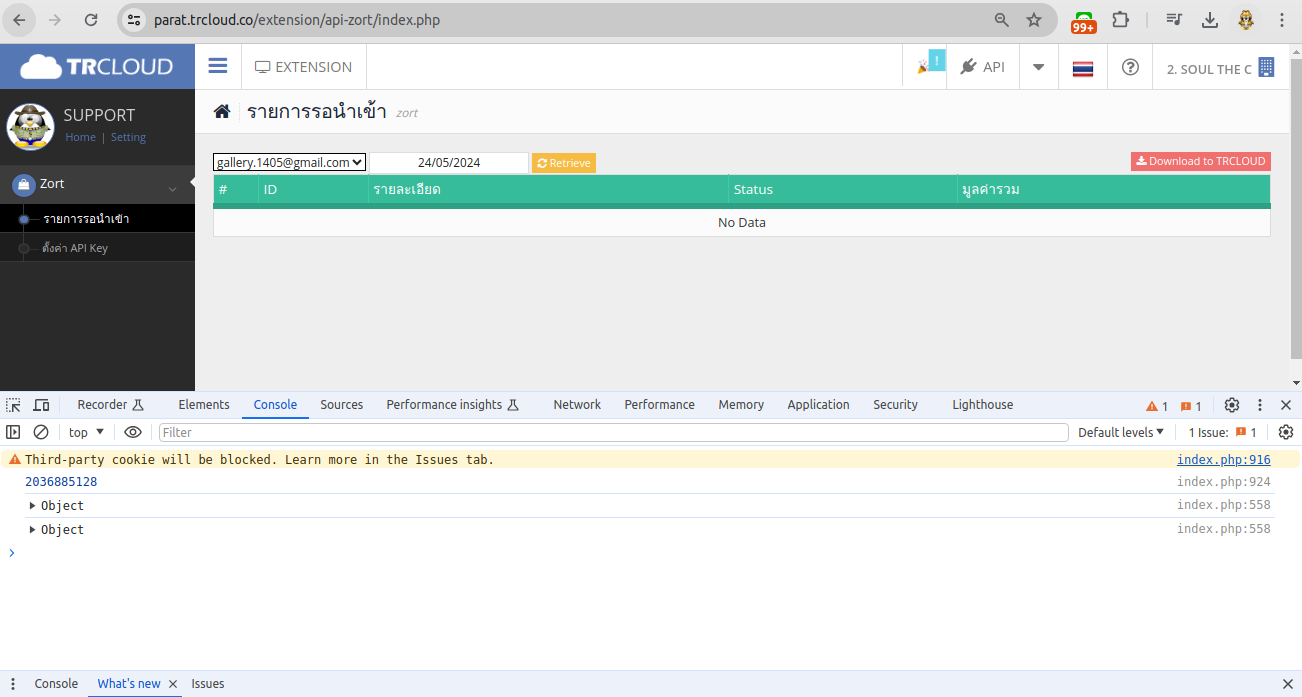The image size is (1302, 697).
Task: Open the Extensions puzzle icon
Action: 1121,20
